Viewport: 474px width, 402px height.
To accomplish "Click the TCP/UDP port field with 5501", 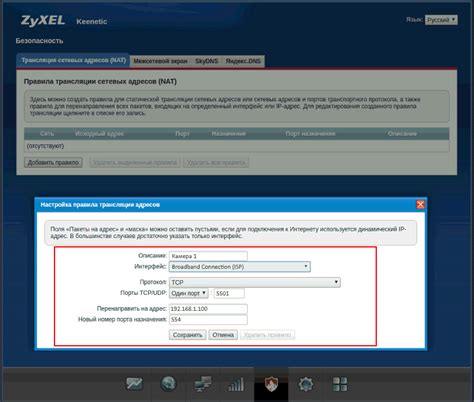I will 229,293.
